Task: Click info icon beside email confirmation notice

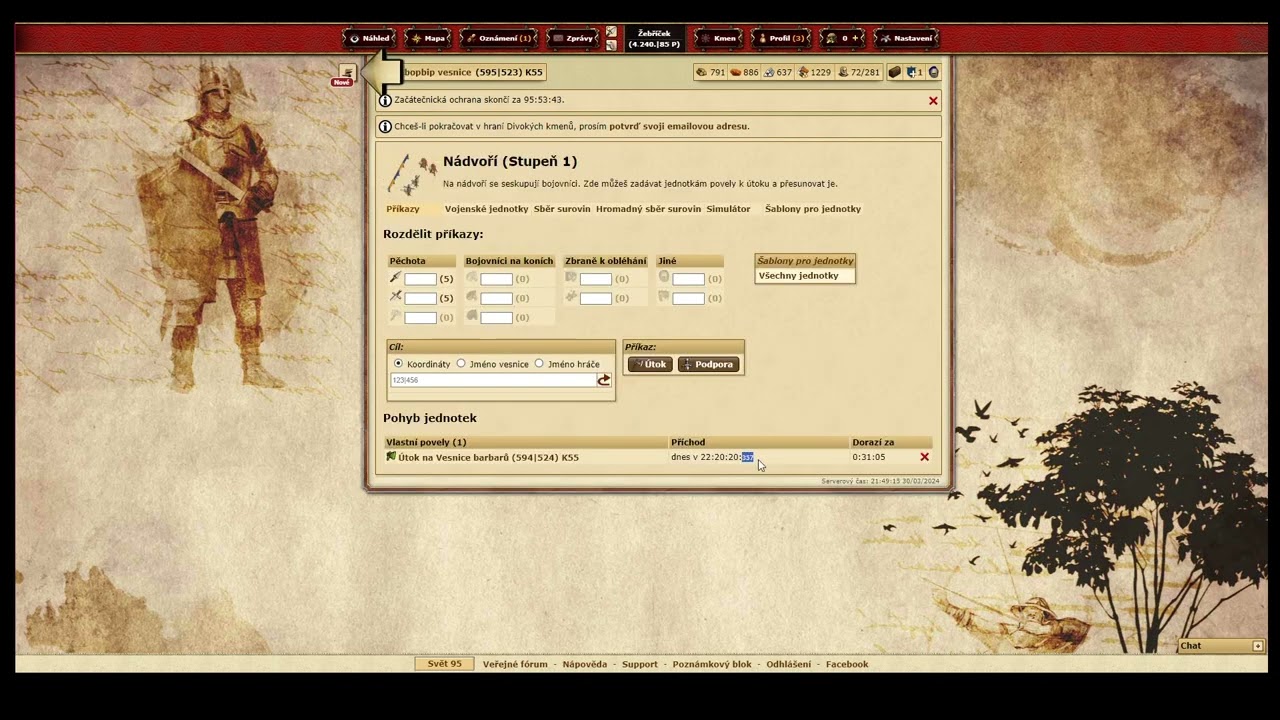Action: pyautogui.click(x=385, y=127)
